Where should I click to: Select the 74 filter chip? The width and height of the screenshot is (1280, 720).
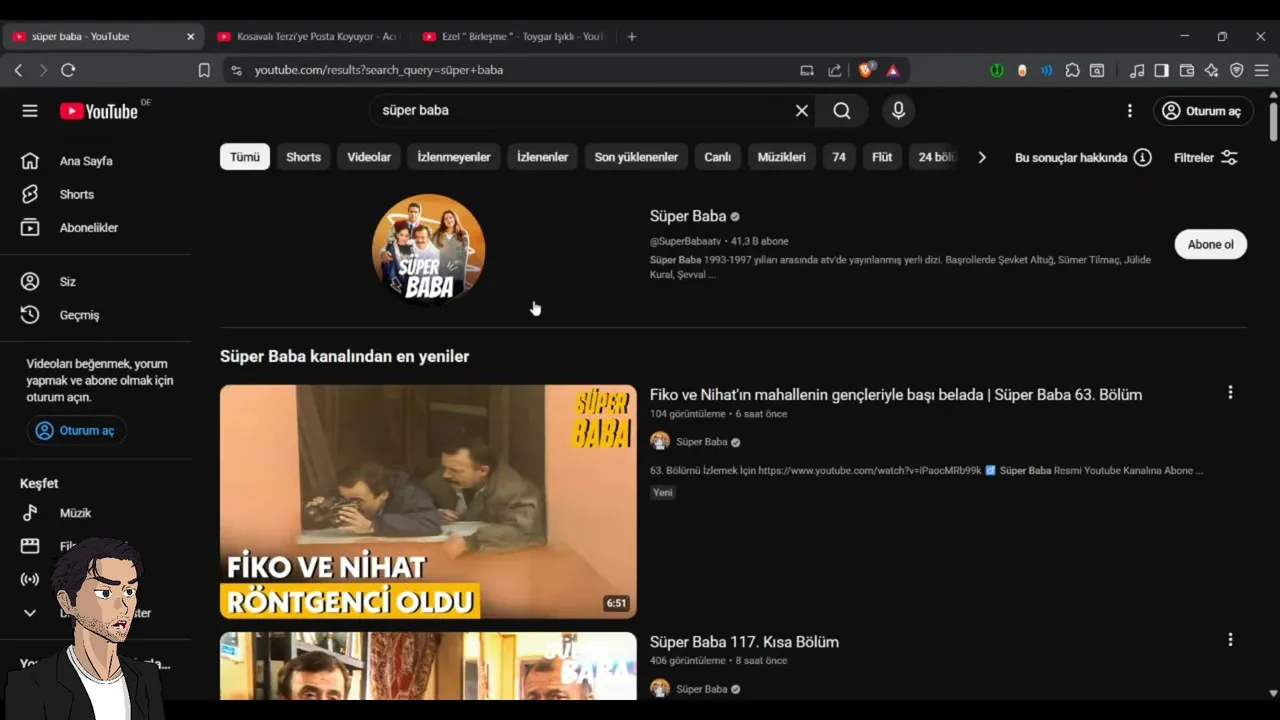tap(839, 157)
